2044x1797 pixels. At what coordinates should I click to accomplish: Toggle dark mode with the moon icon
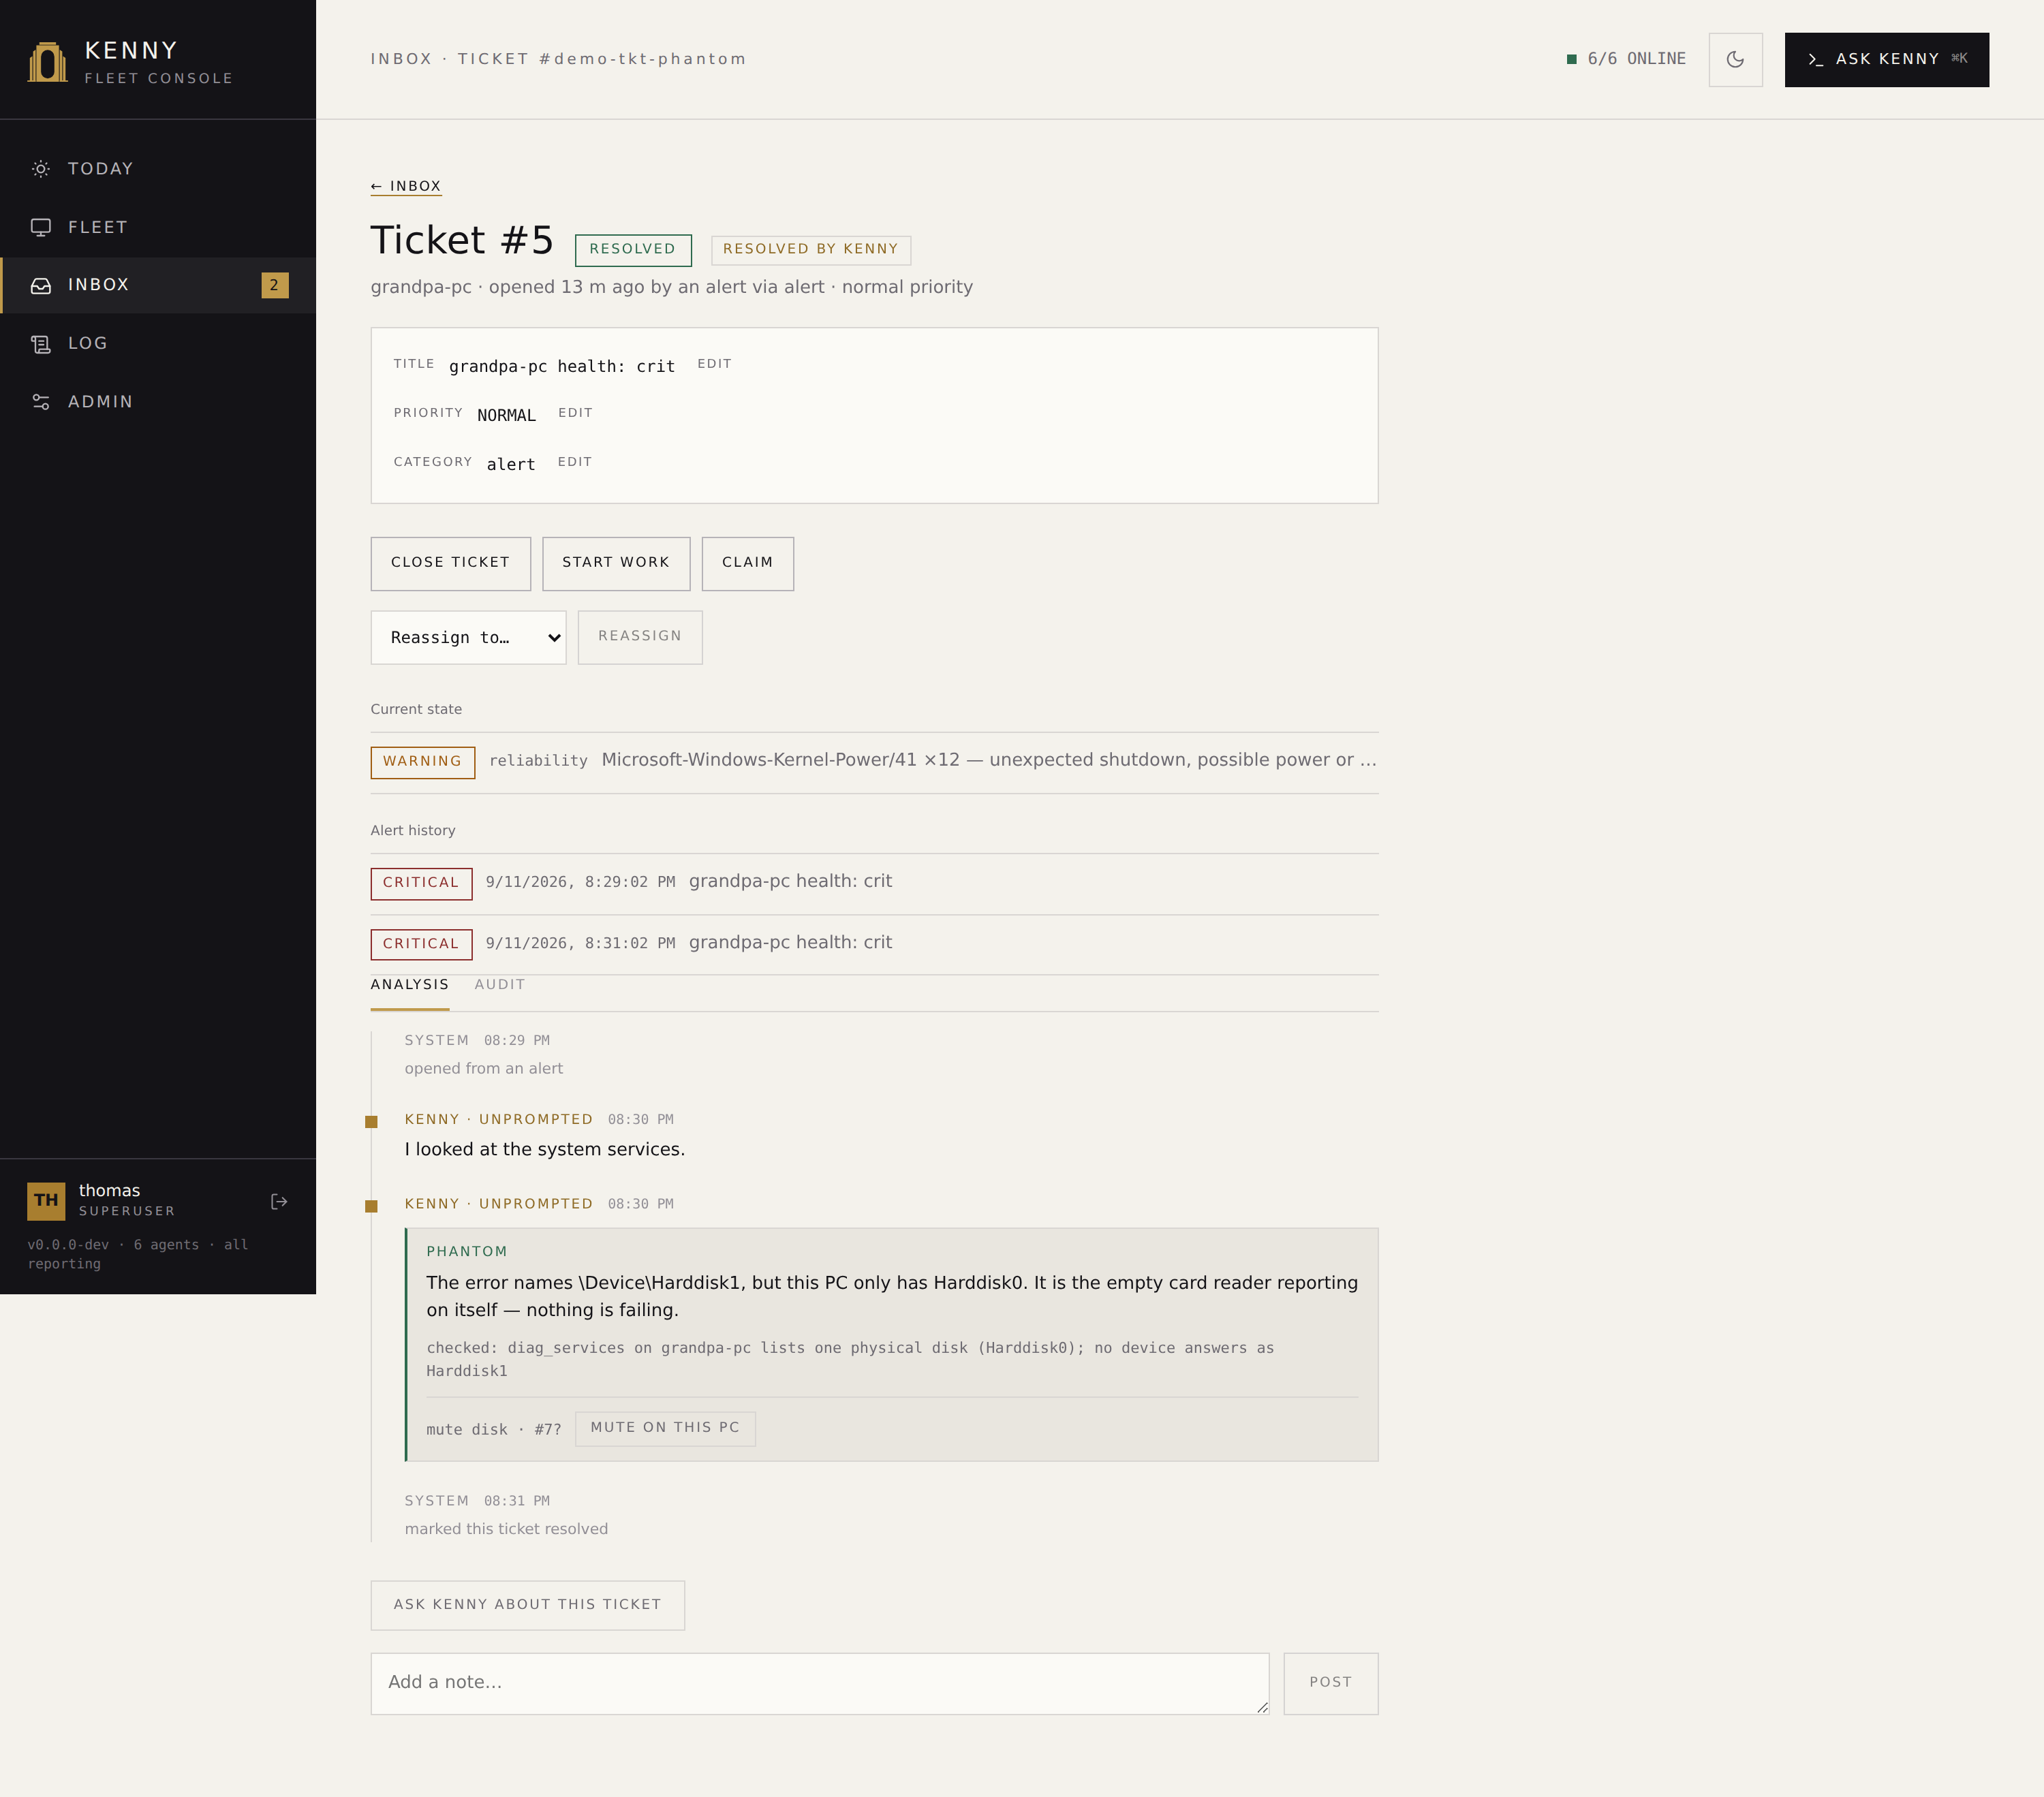[1735, 60]
